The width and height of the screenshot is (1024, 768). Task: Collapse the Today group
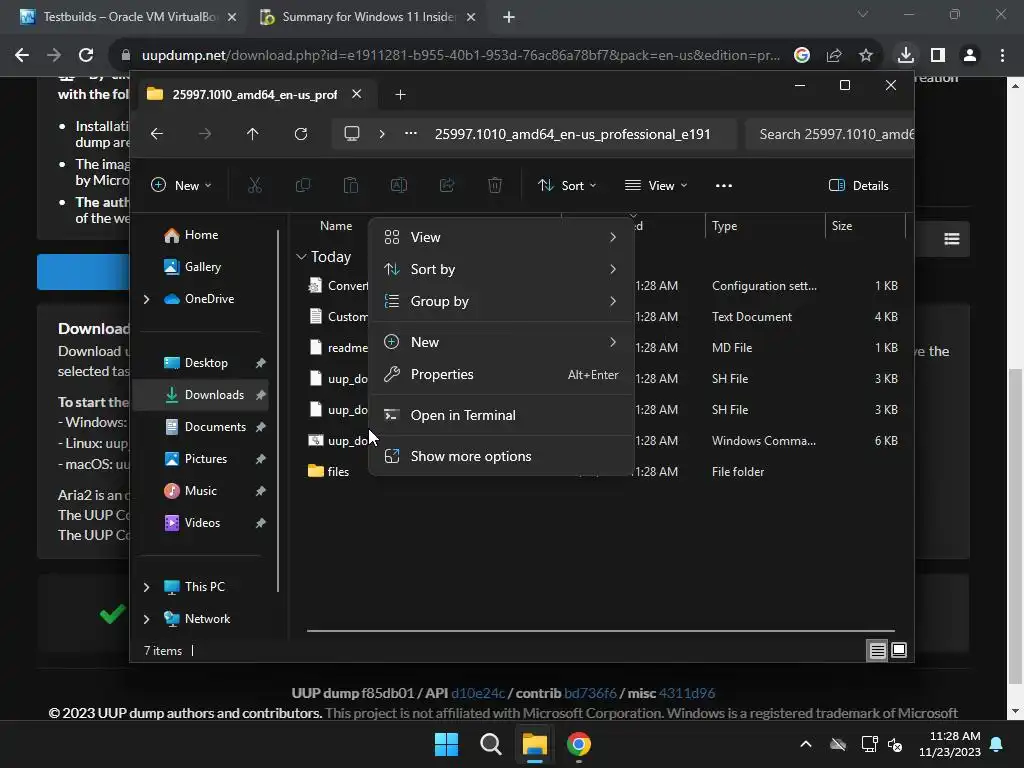301,257
